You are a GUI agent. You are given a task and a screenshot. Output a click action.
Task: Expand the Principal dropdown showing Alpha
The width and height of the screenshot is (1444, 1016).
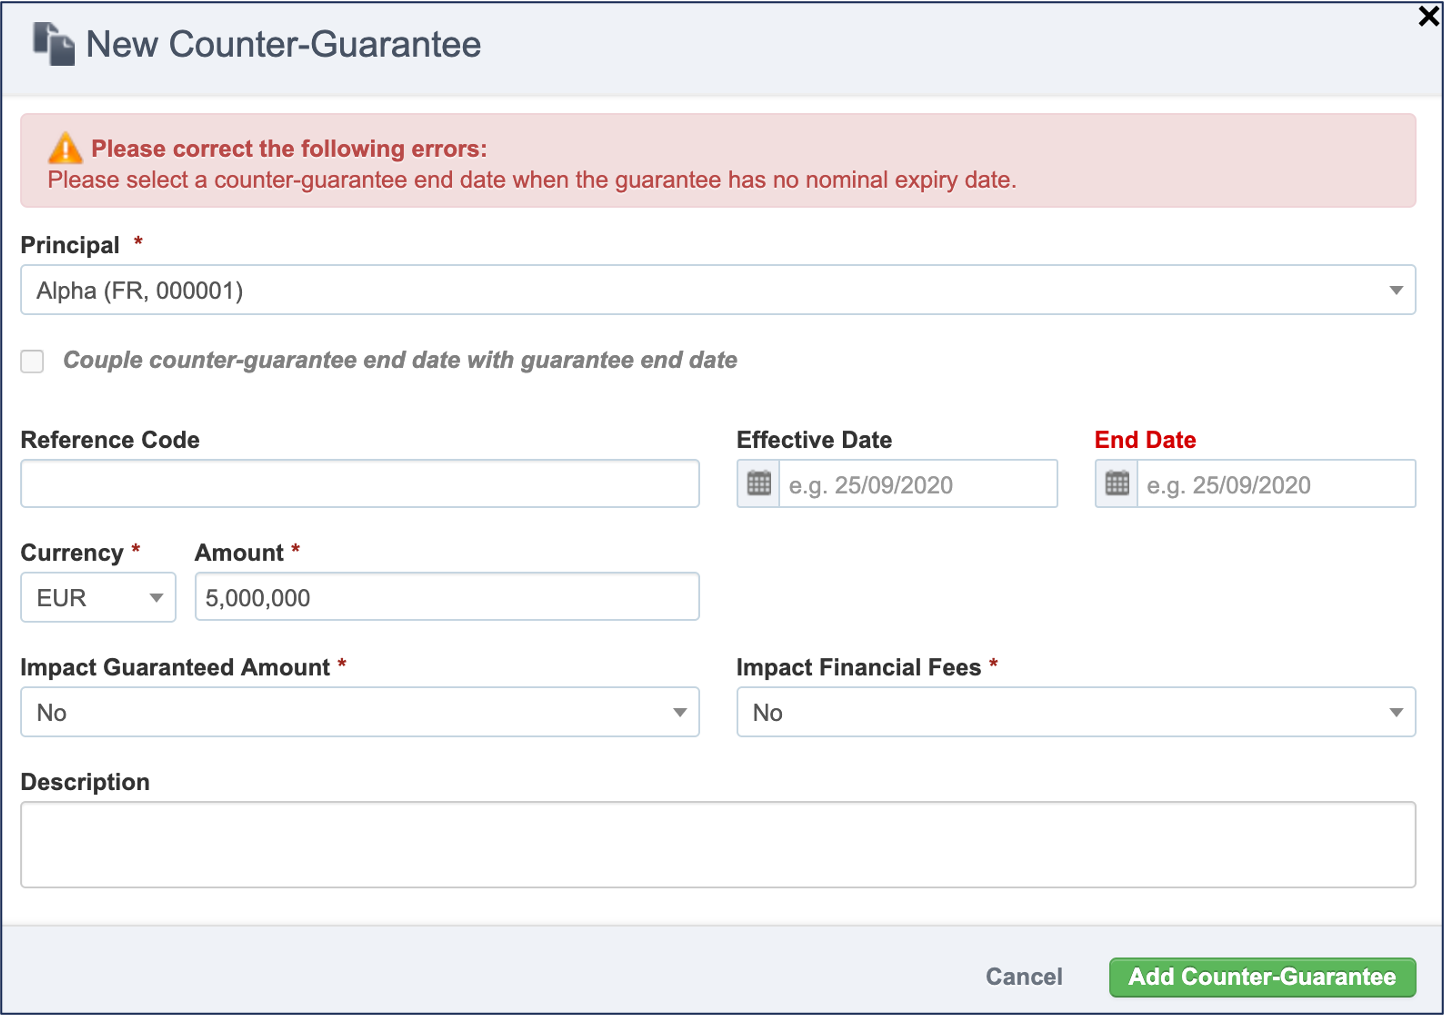coord(718,290)
